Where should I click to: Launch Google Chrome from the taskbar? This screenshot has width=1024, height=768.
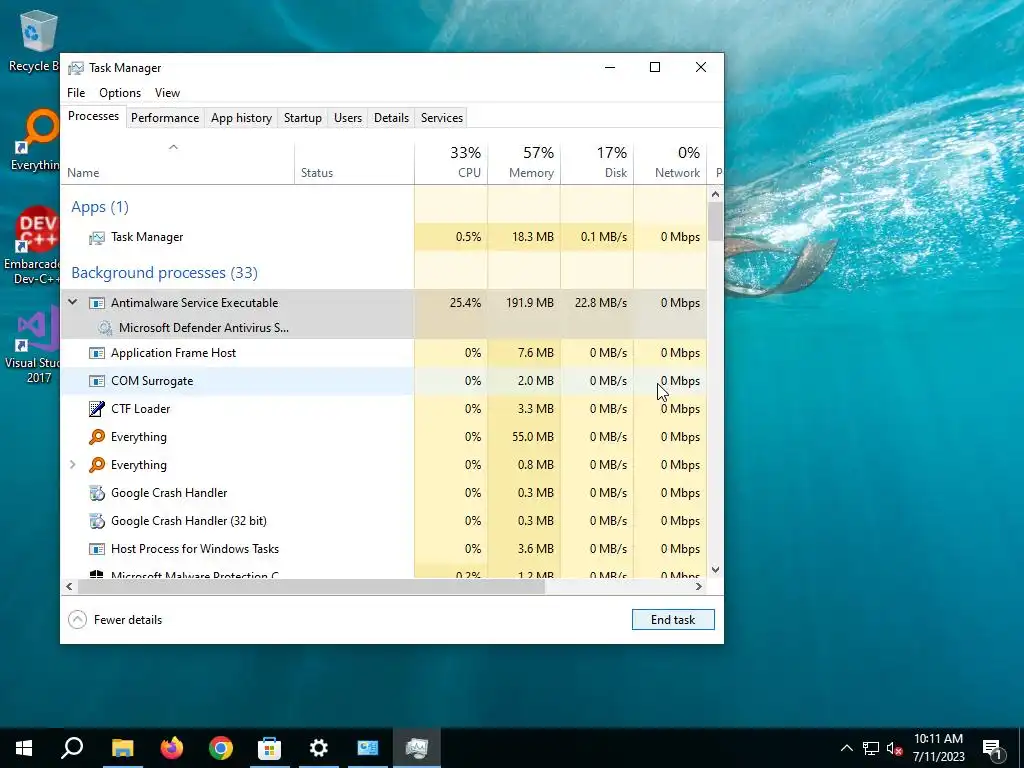point(221,748)
